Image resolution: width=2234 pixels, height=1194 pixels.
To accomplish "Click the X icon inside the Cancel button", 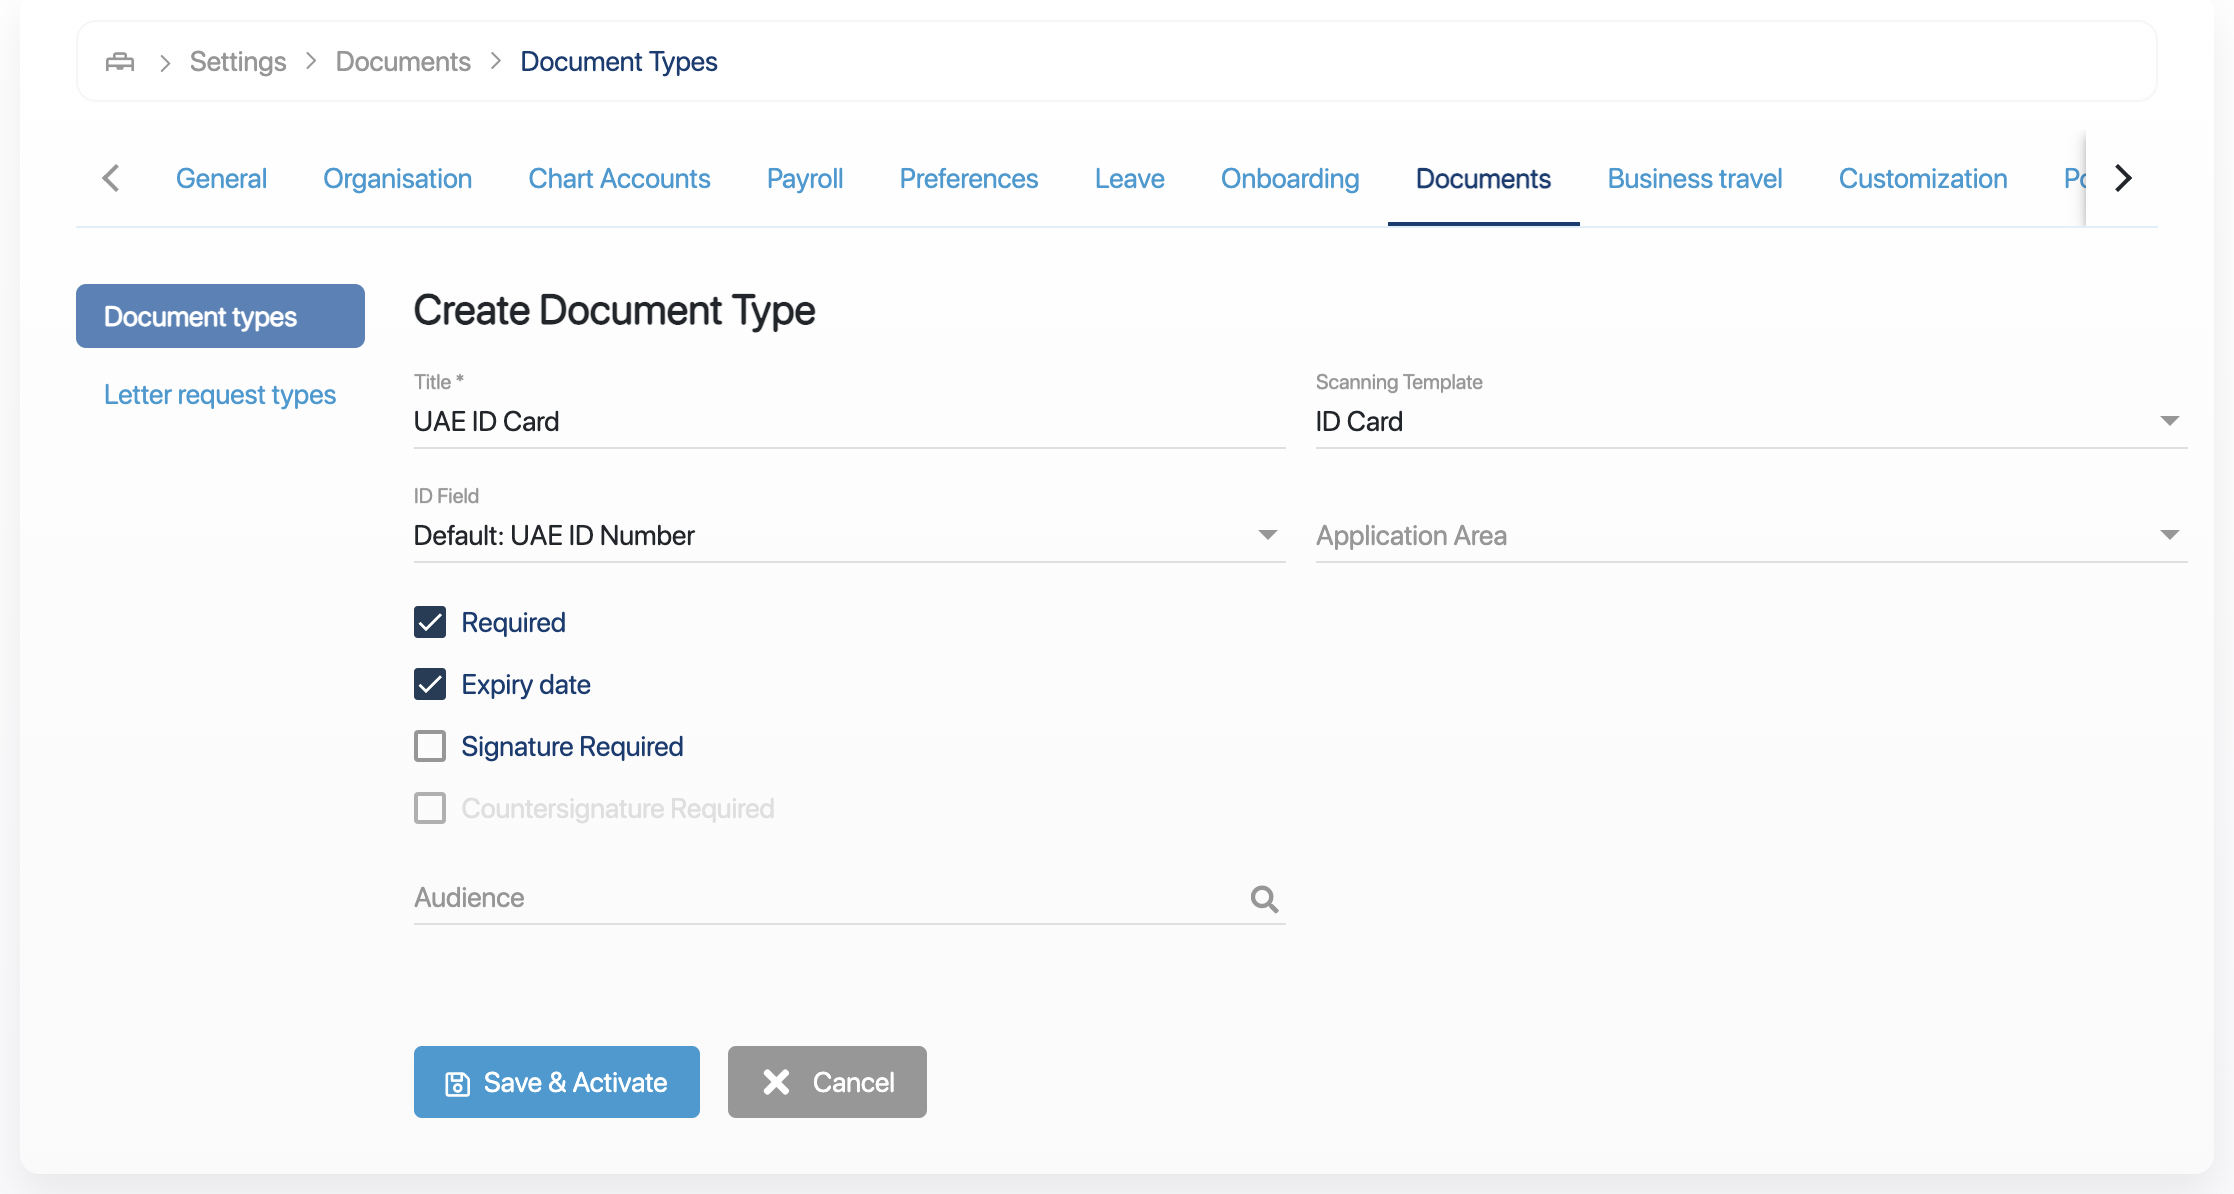I will click(x=775, y=1081).
